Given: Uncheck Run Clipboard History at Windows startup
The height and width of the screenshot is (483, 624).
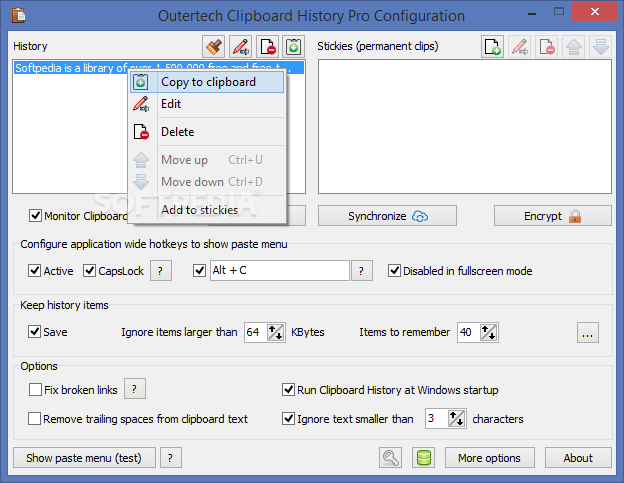Looking at the screenshot, I should point(288,390).
